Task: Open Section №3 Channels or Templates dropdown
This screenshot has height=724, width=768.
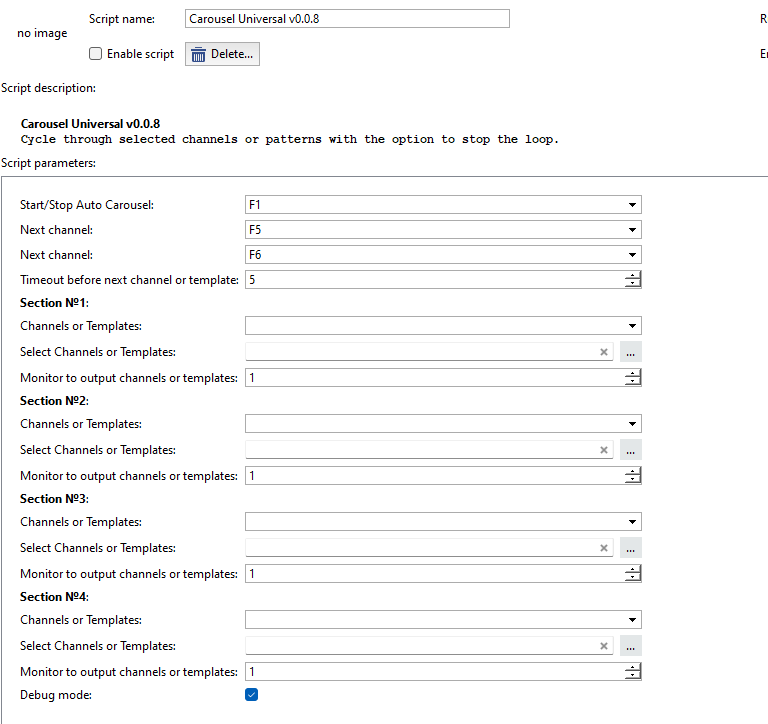Action: [x=443, y=522]
